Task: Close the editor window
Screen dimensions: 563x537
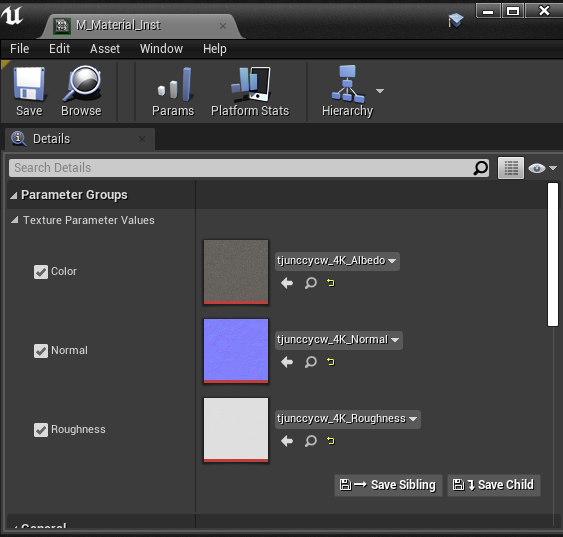Action: [544, 11]
